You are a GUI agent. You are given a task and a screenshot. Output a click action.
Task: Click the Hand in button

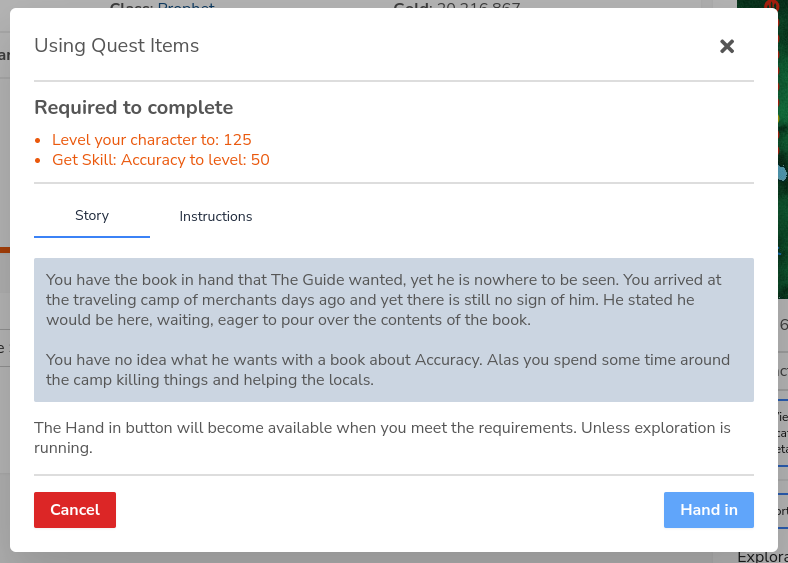pos(709,510)
